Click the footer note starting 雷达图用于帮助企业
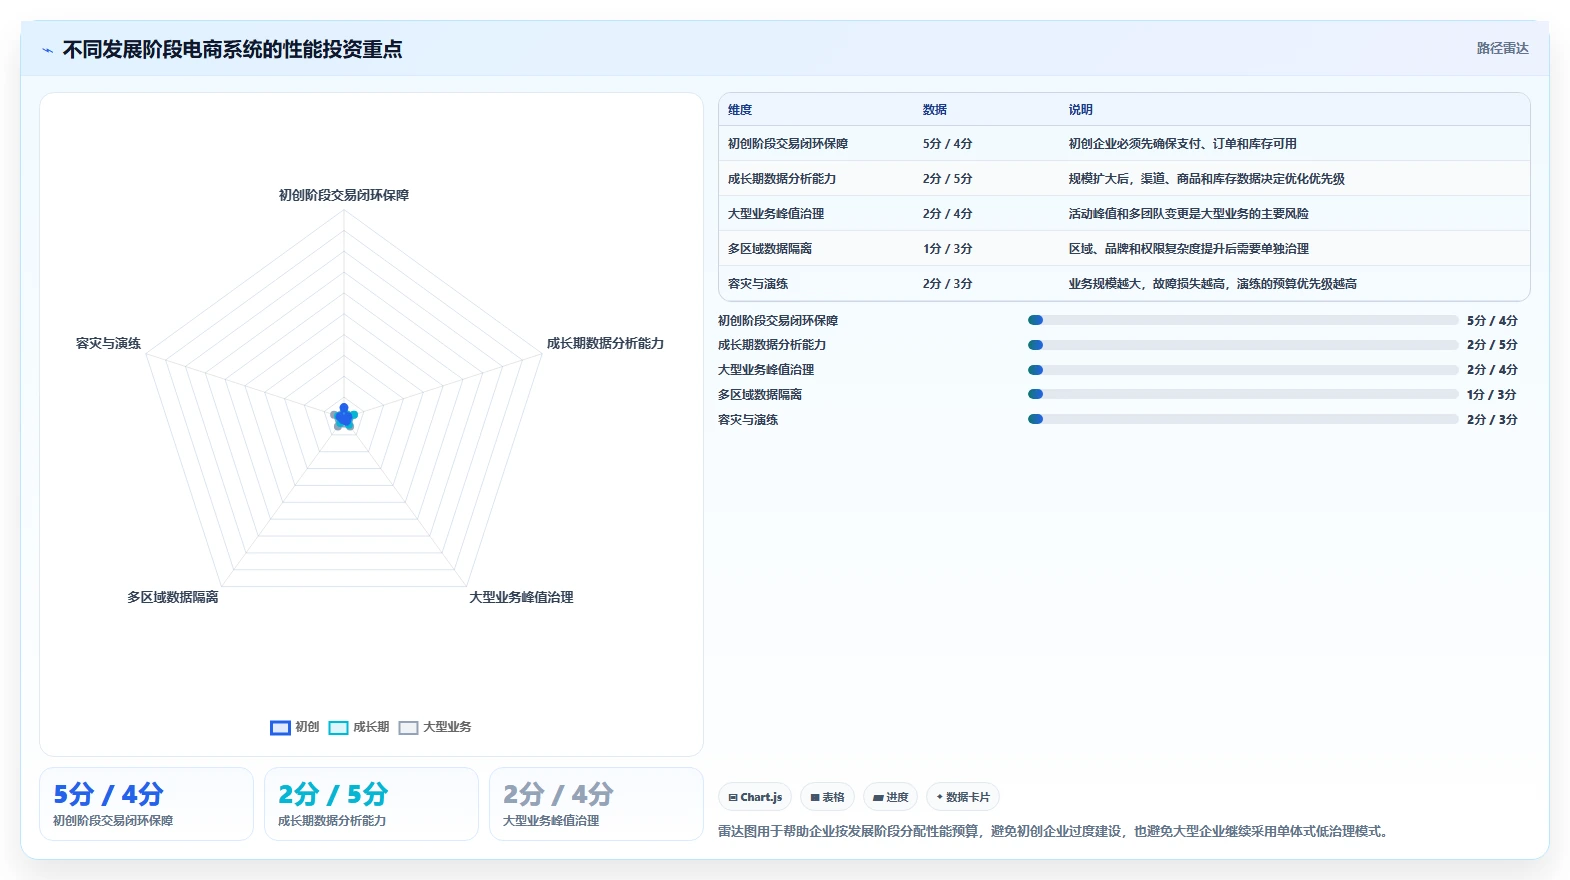This screenshot has height=880, width=1570. click(1055, 831)
